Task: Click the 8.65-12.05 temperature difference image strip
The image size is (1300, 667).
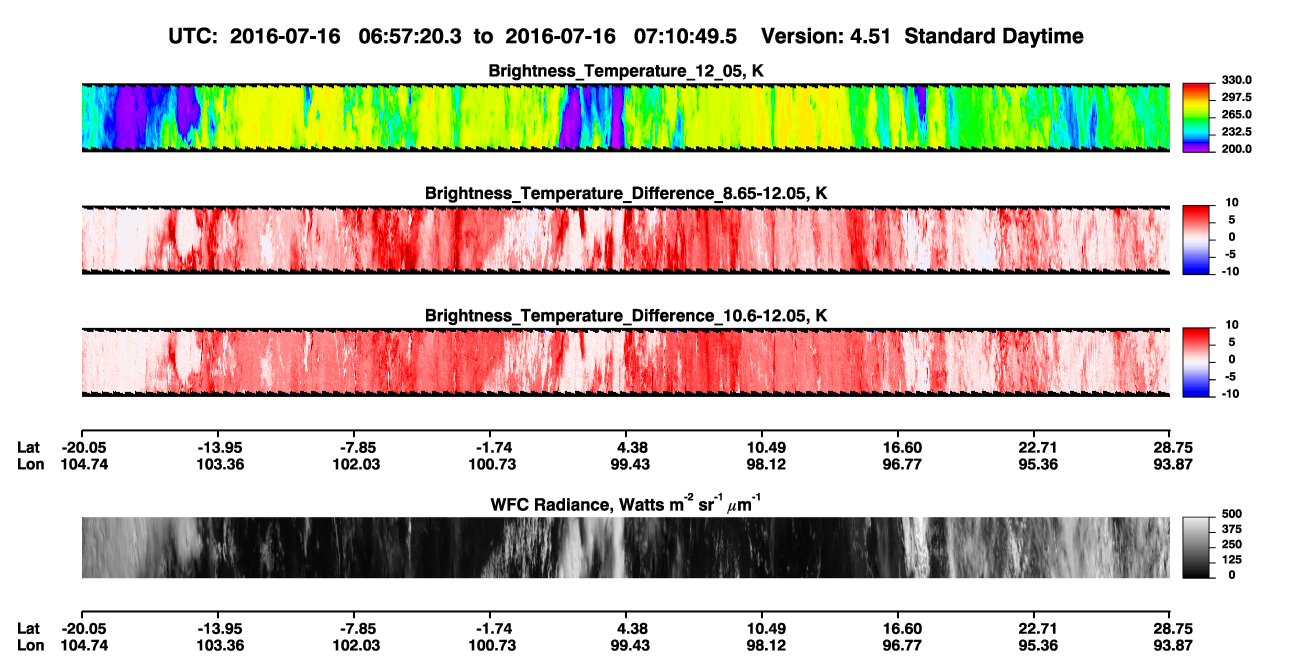Action: click(x=626, y=240)
